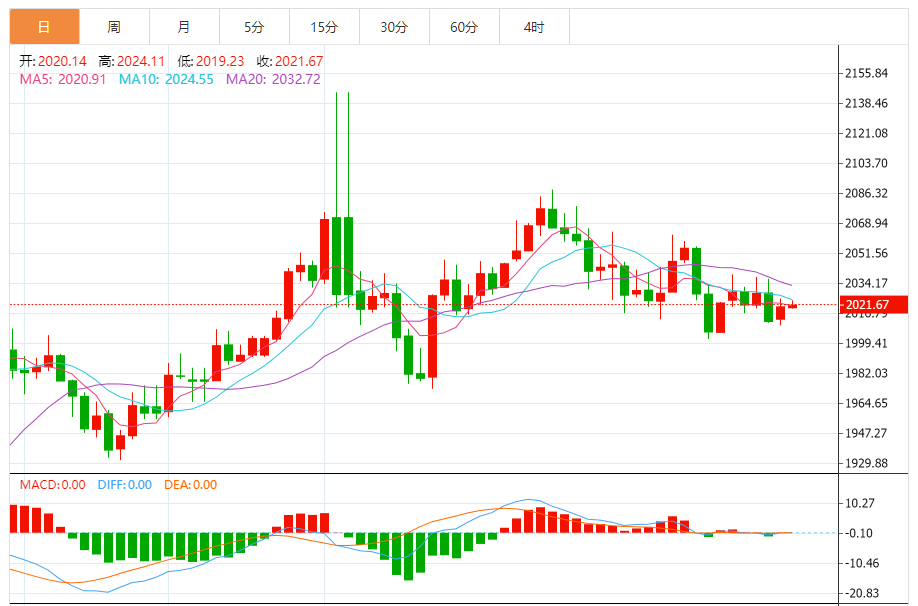Image resolution: width=918 pixels, height=606 pixels.
Task: Click the red current price tag 2021.67
Action: click(x=874, y=304)
